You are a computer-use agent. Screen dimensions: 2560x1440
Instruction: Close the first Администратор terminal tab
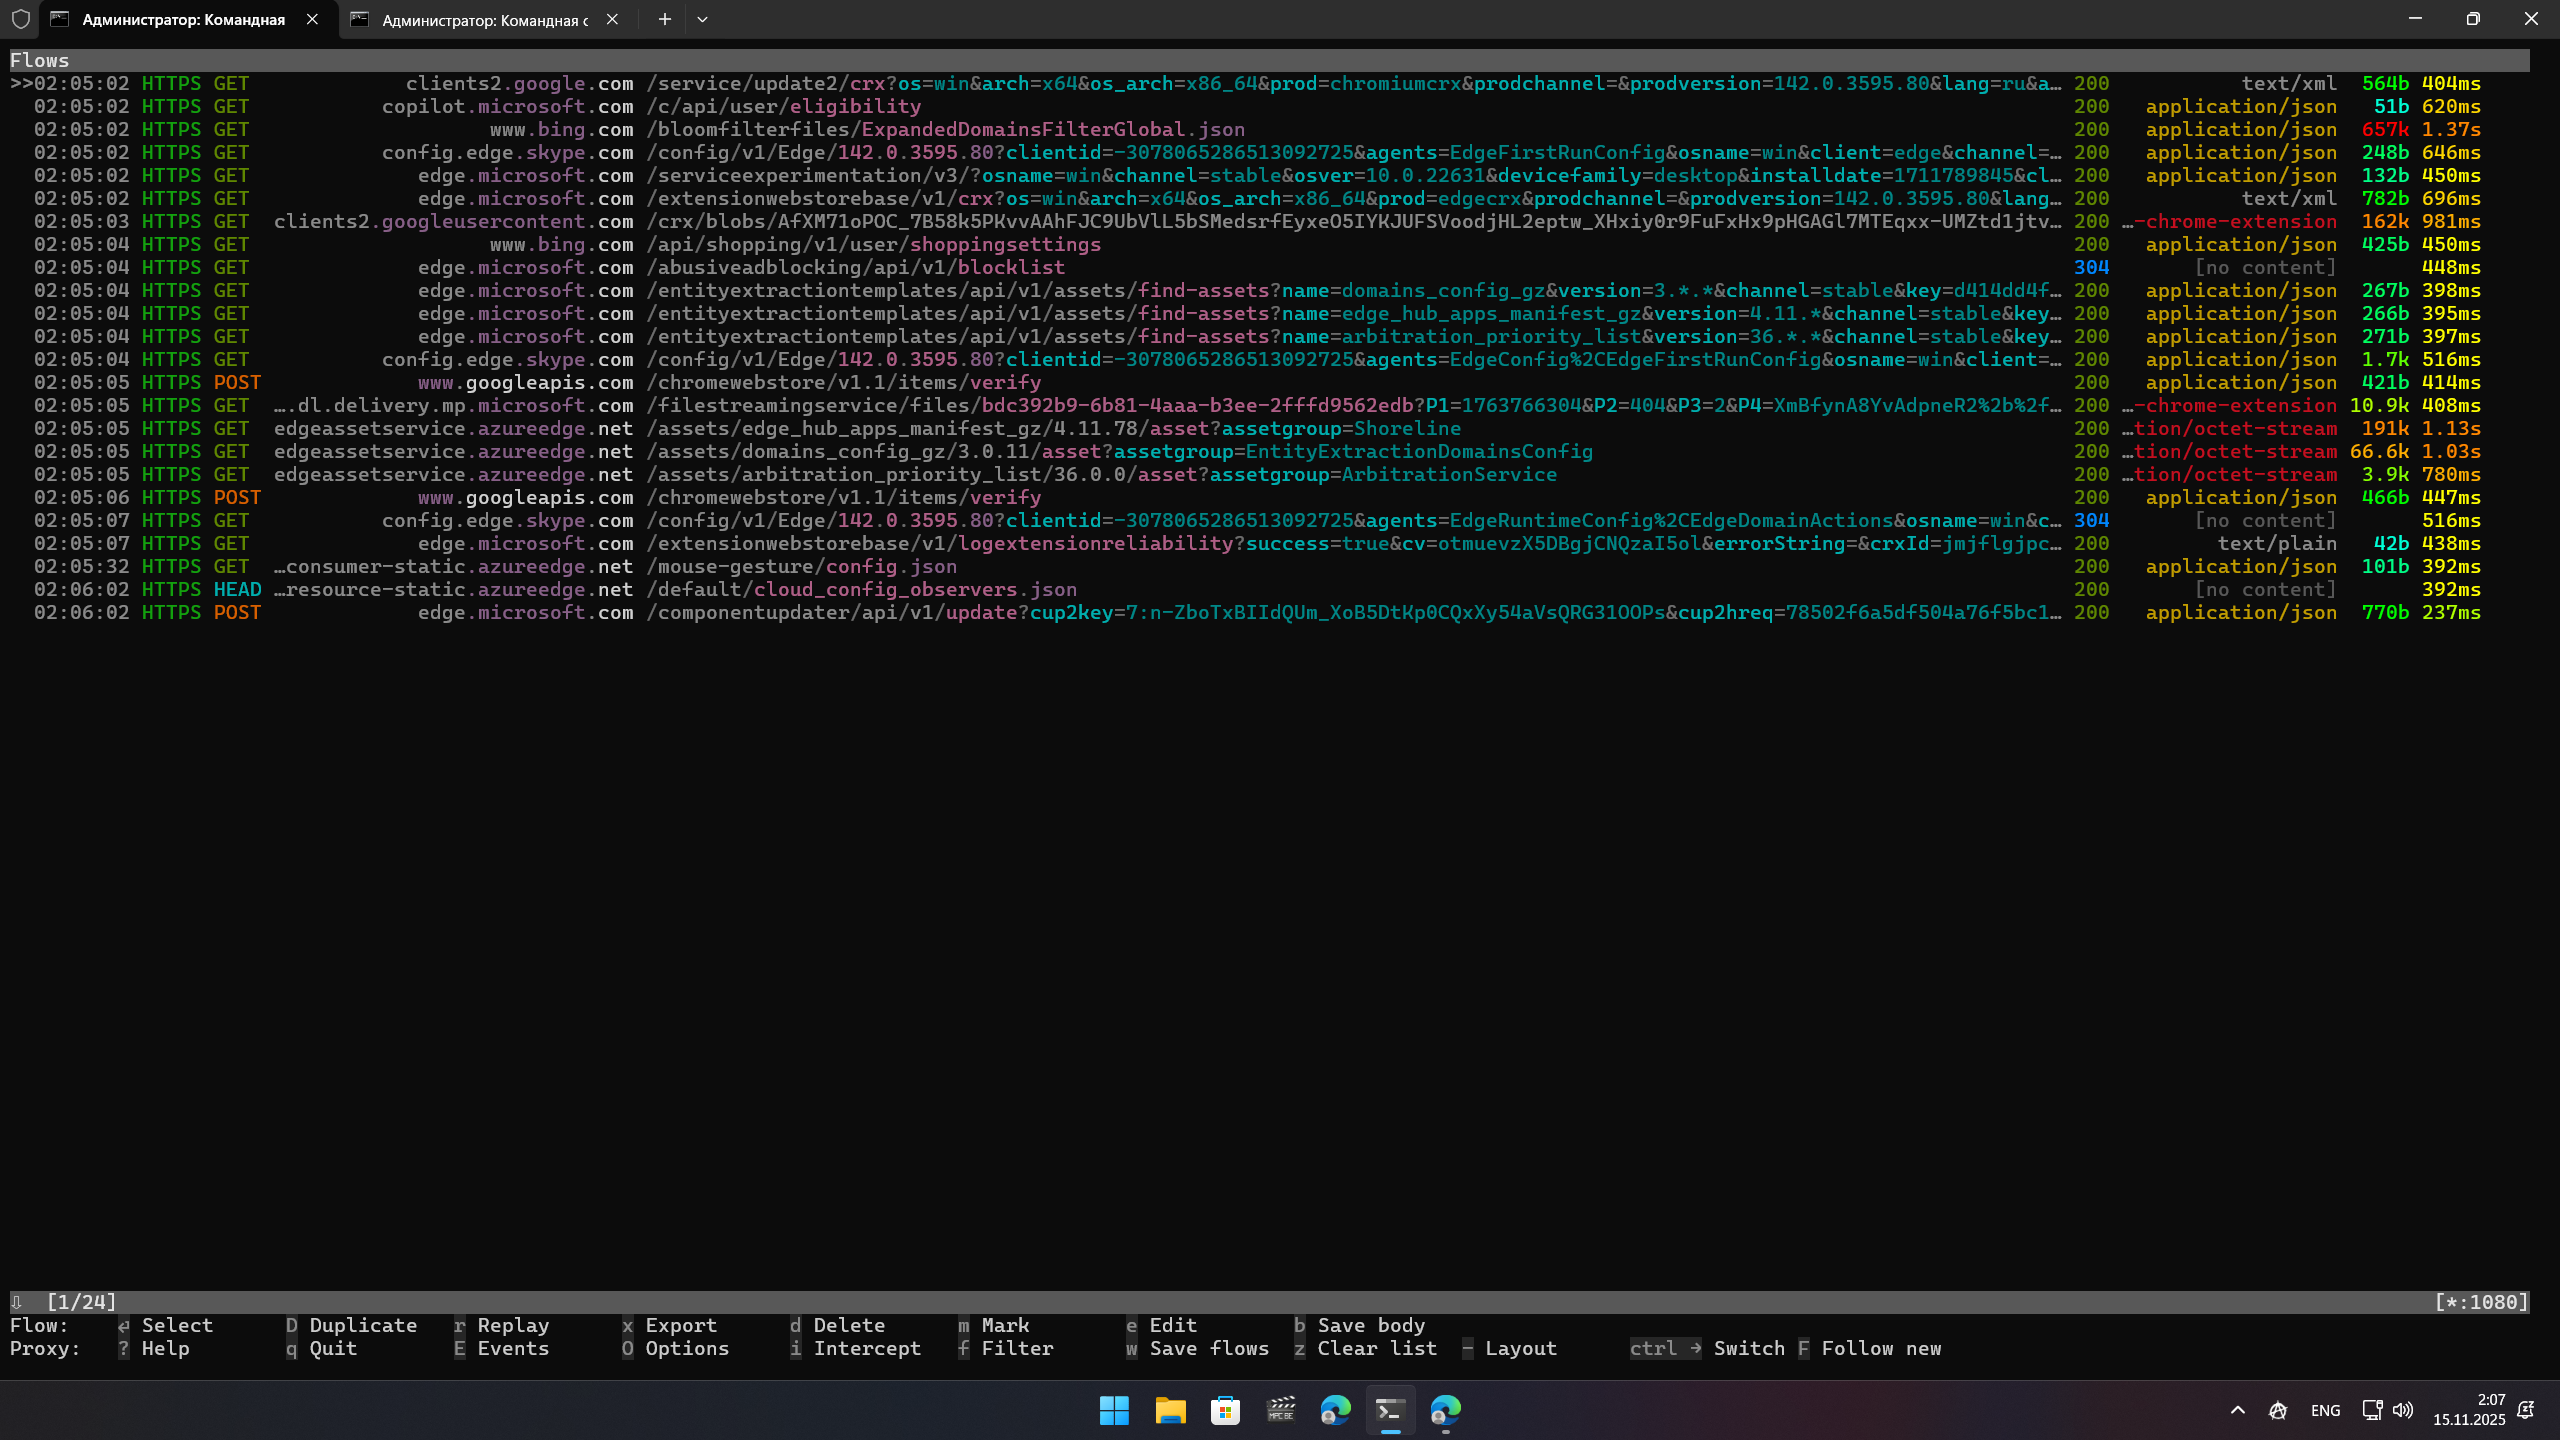(312, 19)
